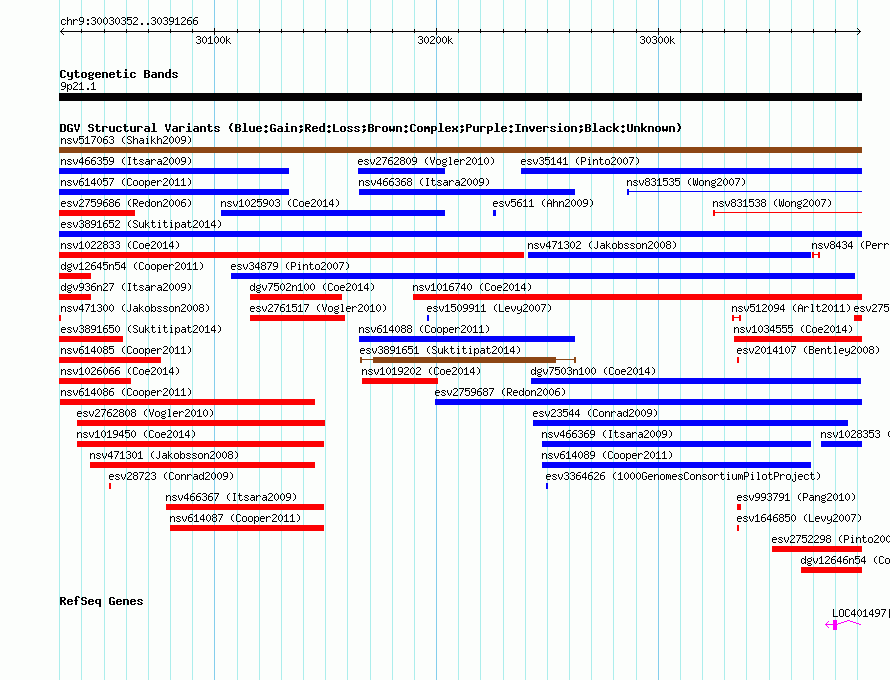Select esv2761517 (Vogler2010) label
Screen dimensions: 890x680
(x=318, y=308)
